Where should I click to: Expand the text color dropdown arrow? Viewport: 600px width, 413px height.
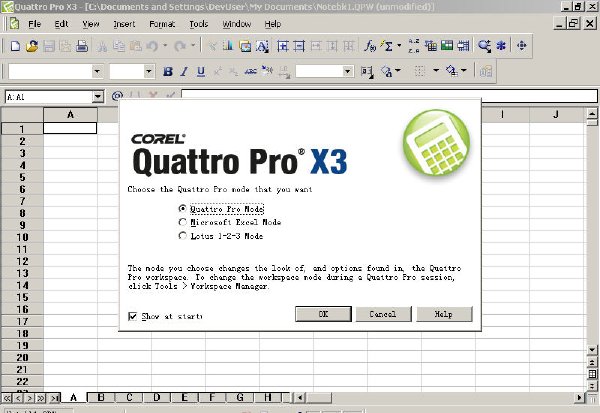pyautogui.click(x=398, y=70)
